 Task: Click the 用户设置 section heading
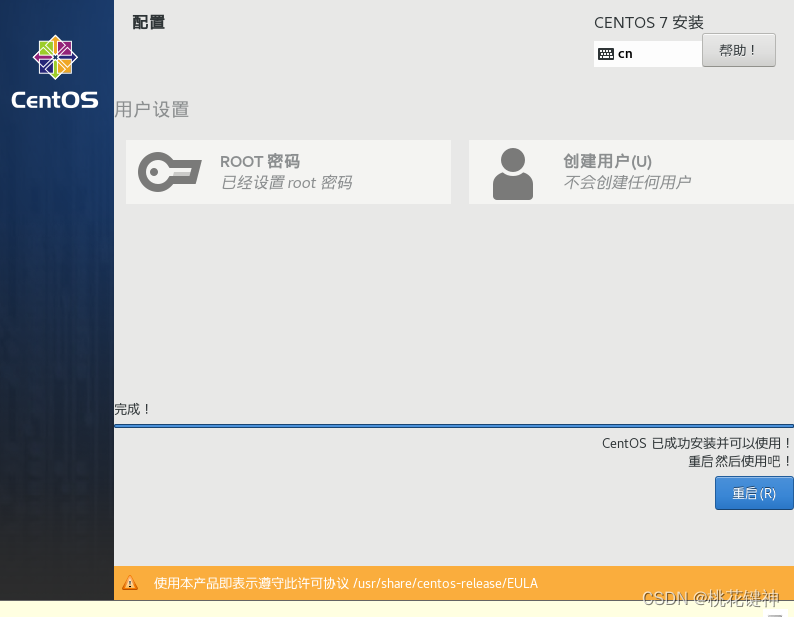(x=151, y=109)
